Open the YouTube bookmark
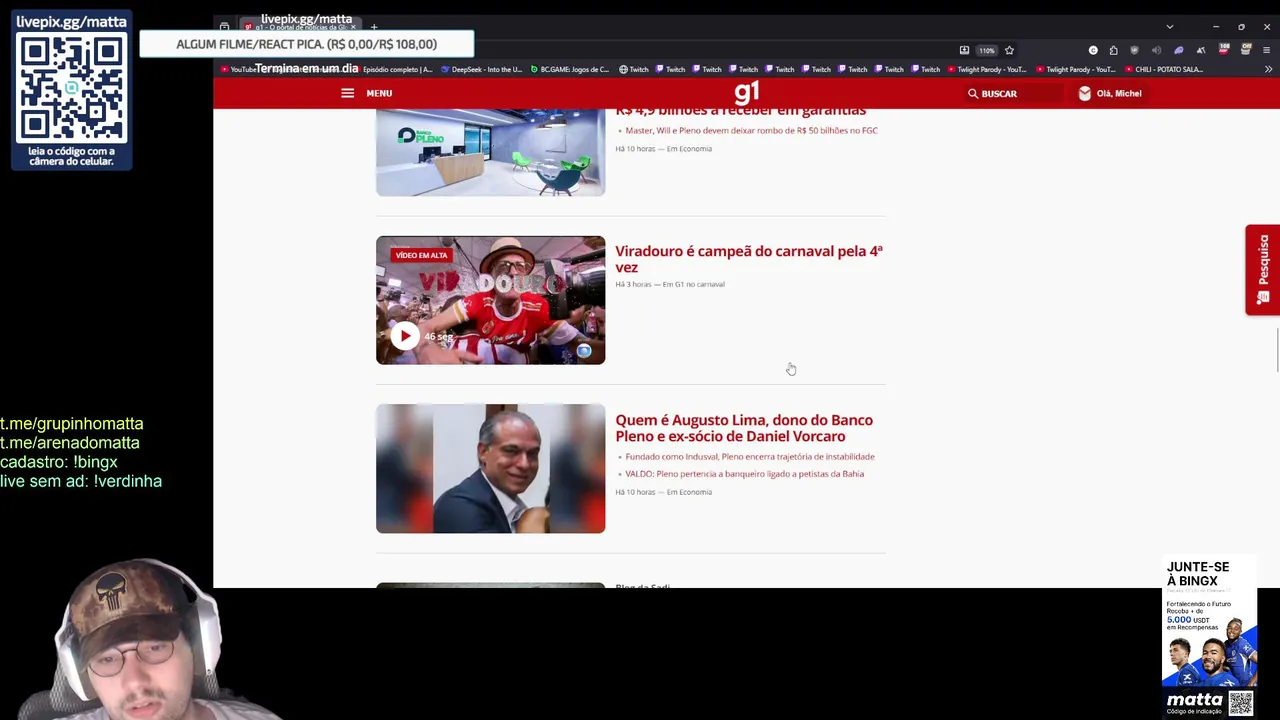Viewport: 1280px width, 720px height. point(239,69)
